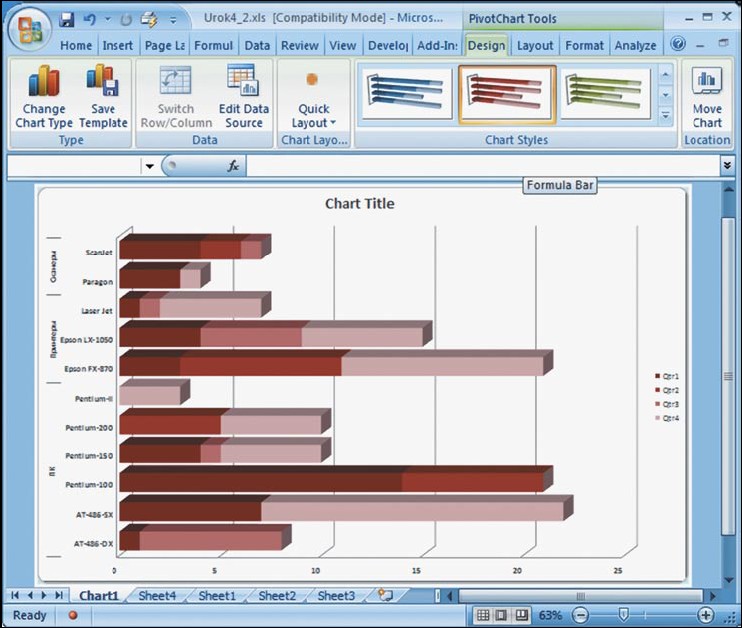Click the zoom slider handle
The height and width of the screenshot is (628, 742).
(623, 615)
